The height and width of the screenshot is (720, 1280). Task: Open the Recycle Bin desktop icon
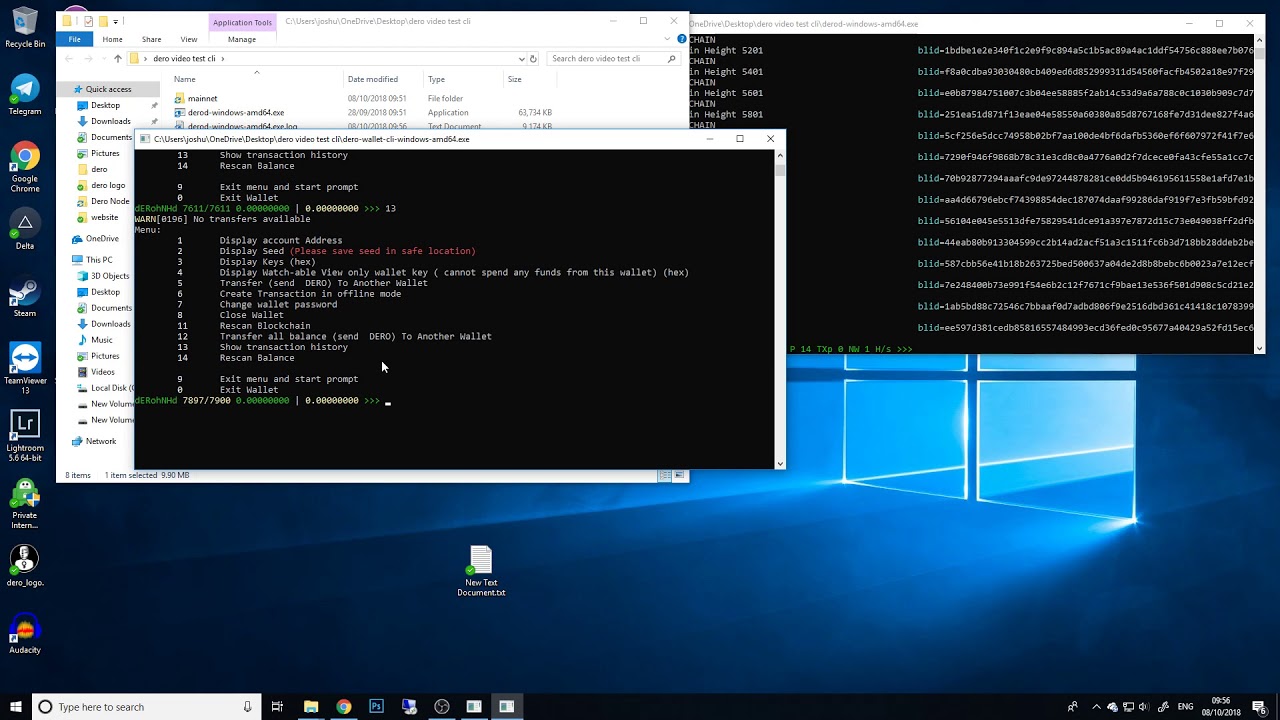pos(25,29)
